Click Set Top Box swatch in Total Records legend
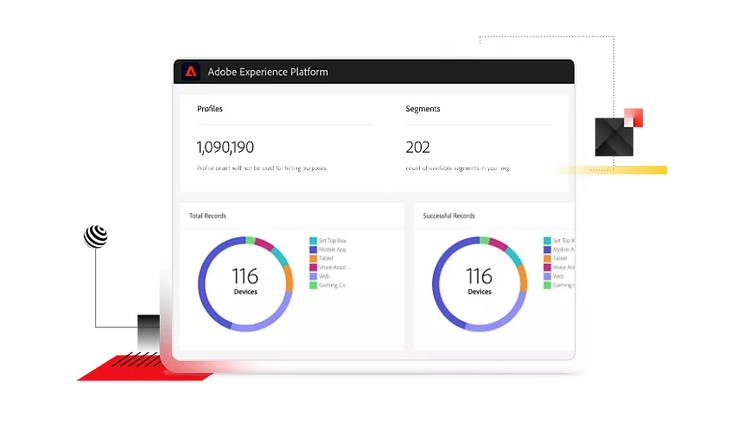 313,241
